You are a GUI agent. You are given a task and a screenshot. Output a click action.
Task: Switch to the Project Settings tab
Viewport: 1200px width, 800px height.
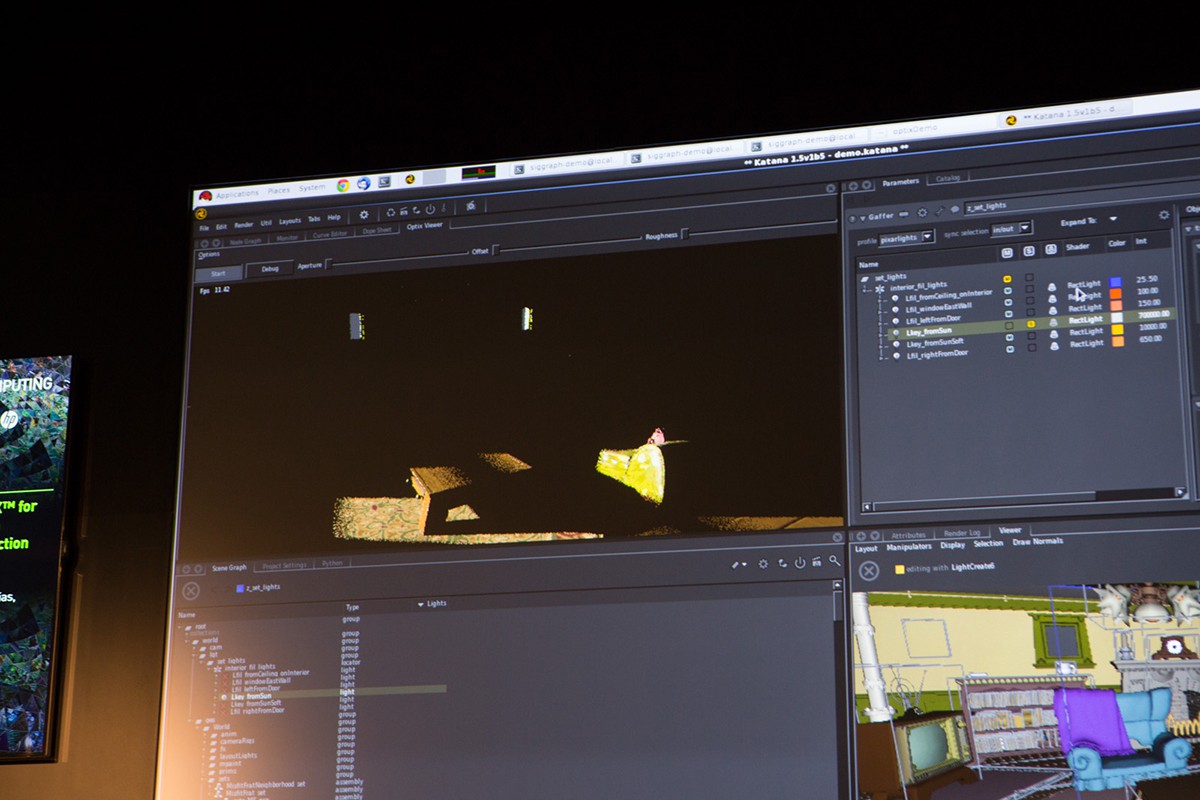[285, 565]
